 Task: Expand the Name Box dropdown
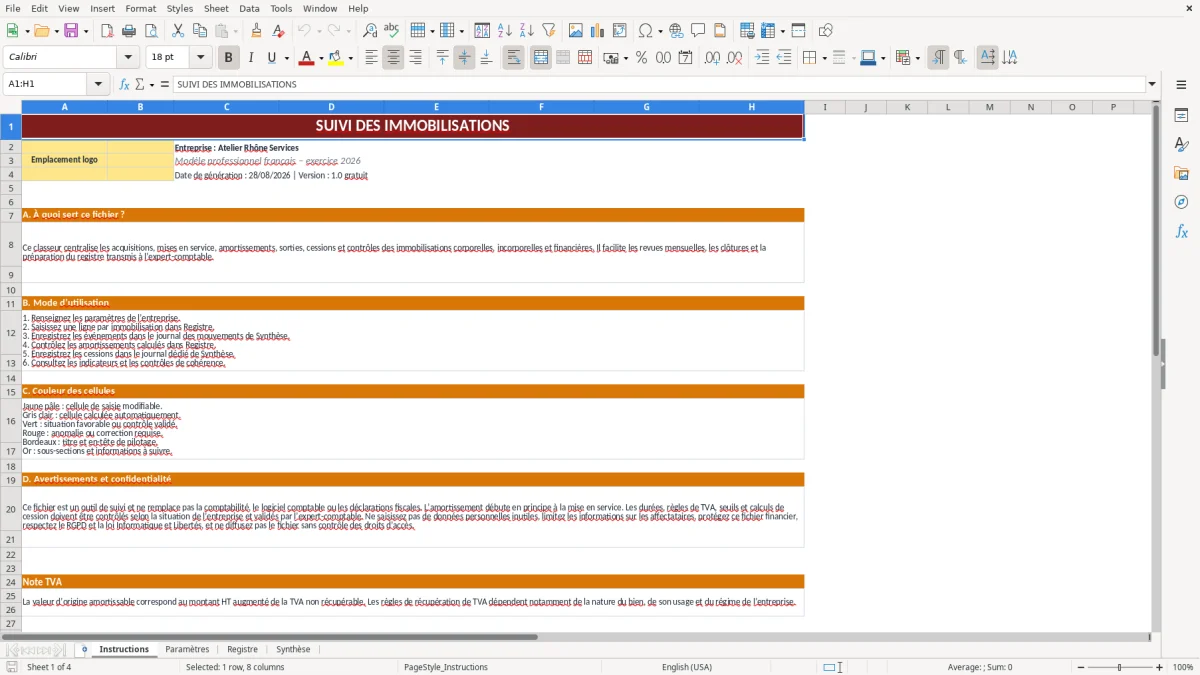click(99, 85)
